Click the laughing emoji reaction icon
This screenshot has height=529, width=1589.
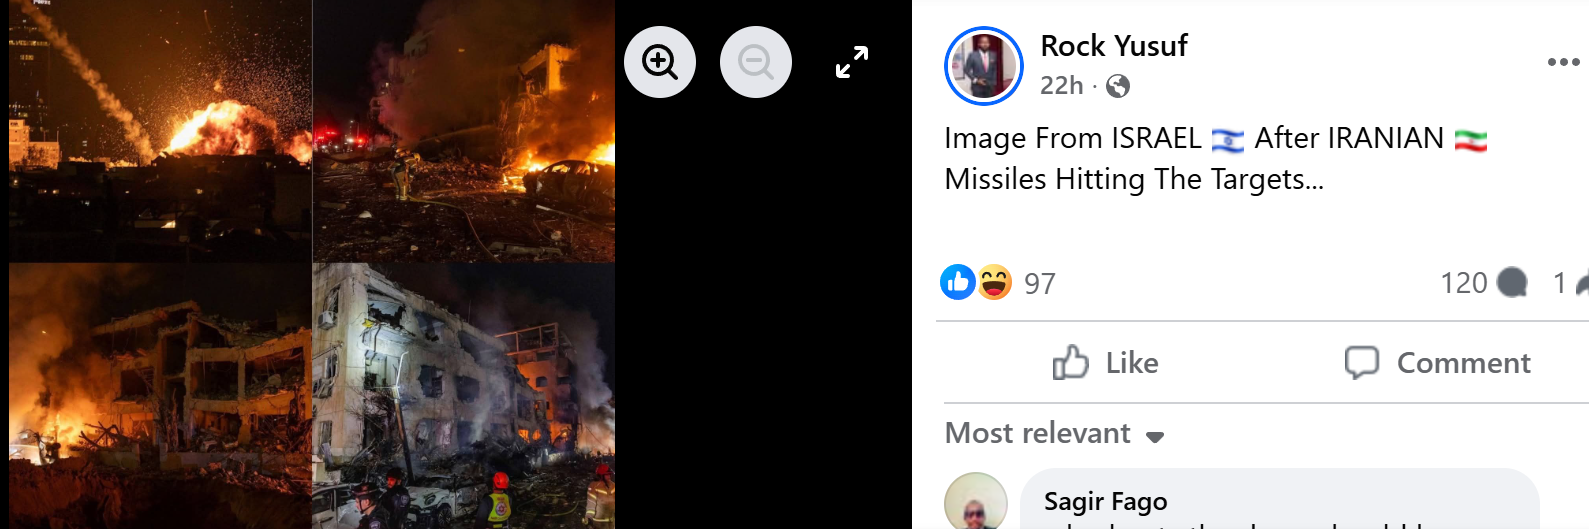(x=994, y=283)
